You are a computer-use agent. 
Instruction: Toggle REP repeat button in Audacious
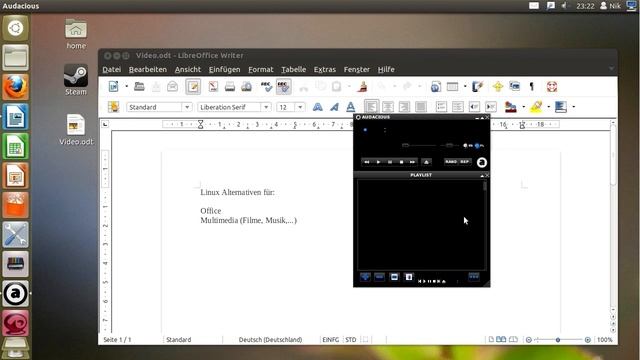click(464, 162)
